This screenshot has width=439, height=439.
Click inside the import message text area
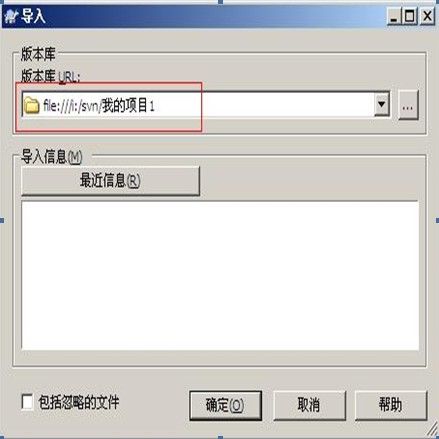tap(220, 275)
